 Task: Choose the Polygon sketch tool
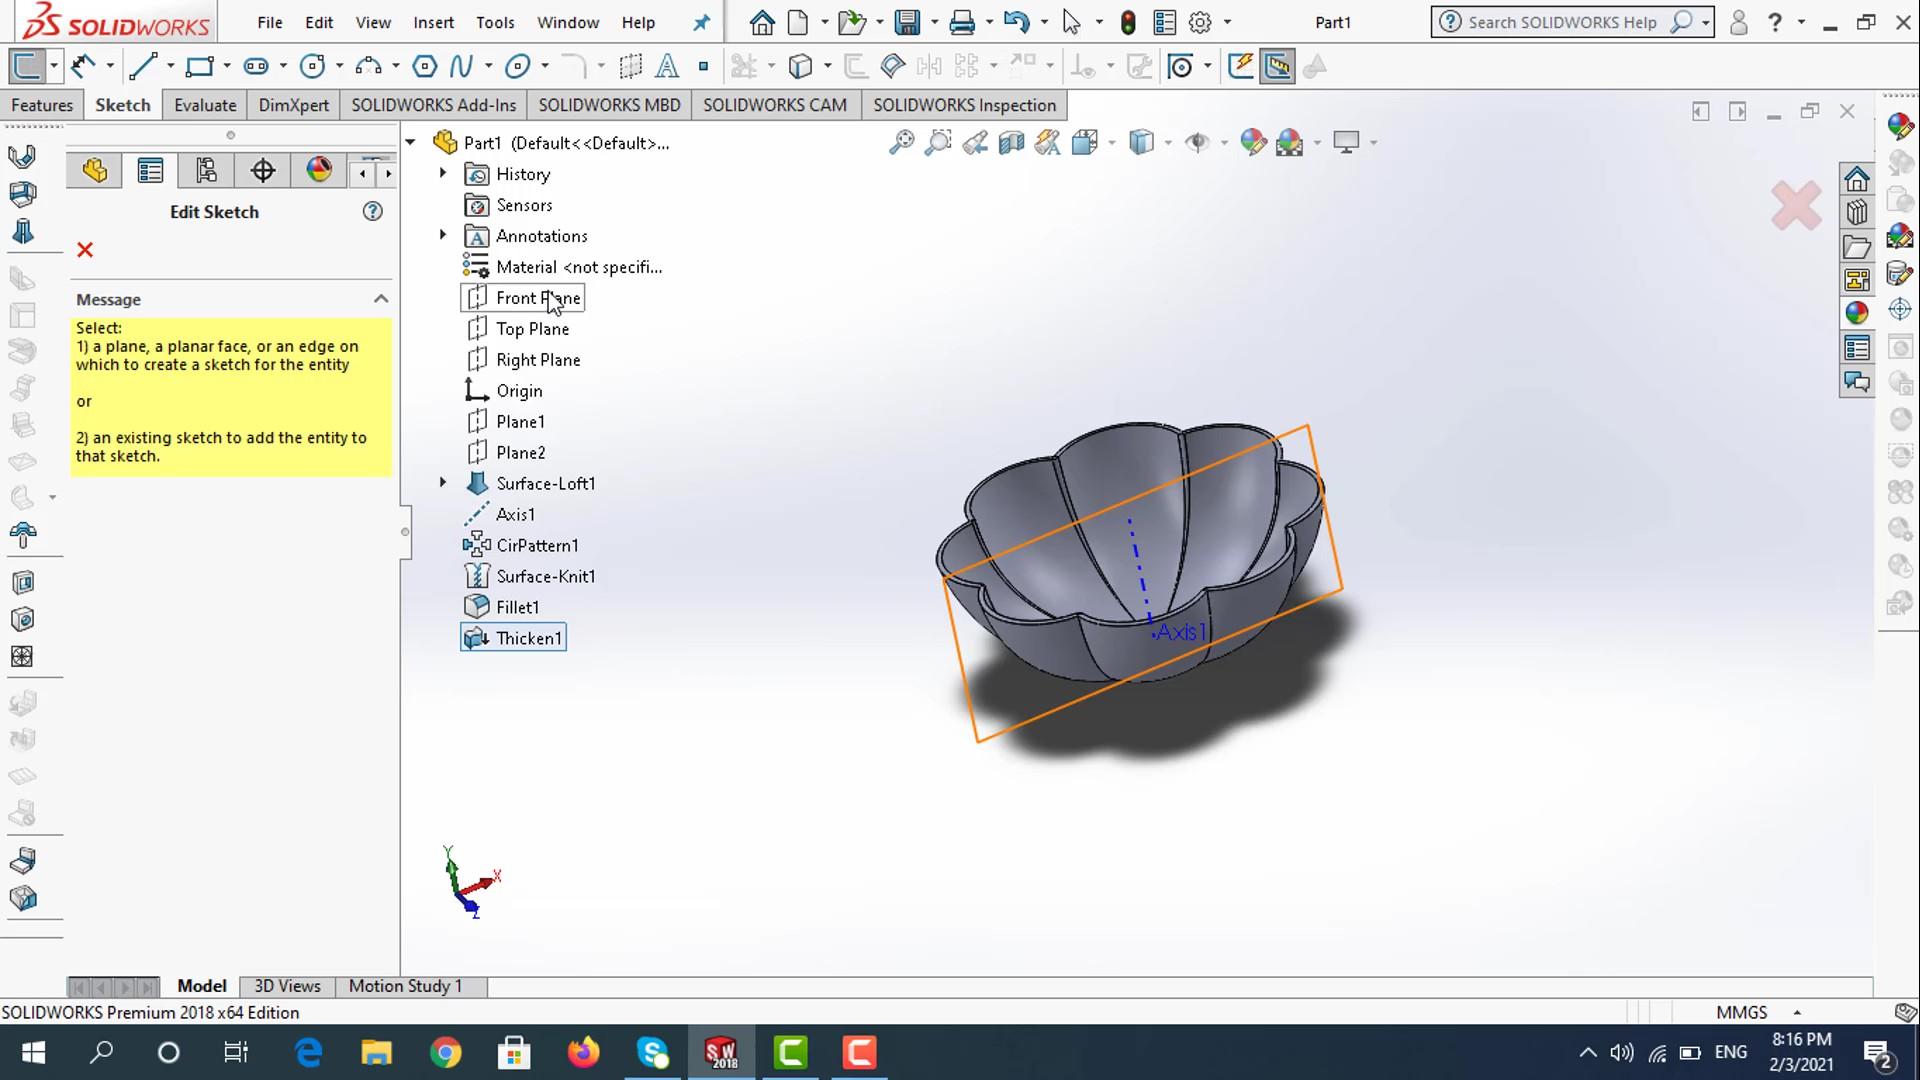[424, 67]
